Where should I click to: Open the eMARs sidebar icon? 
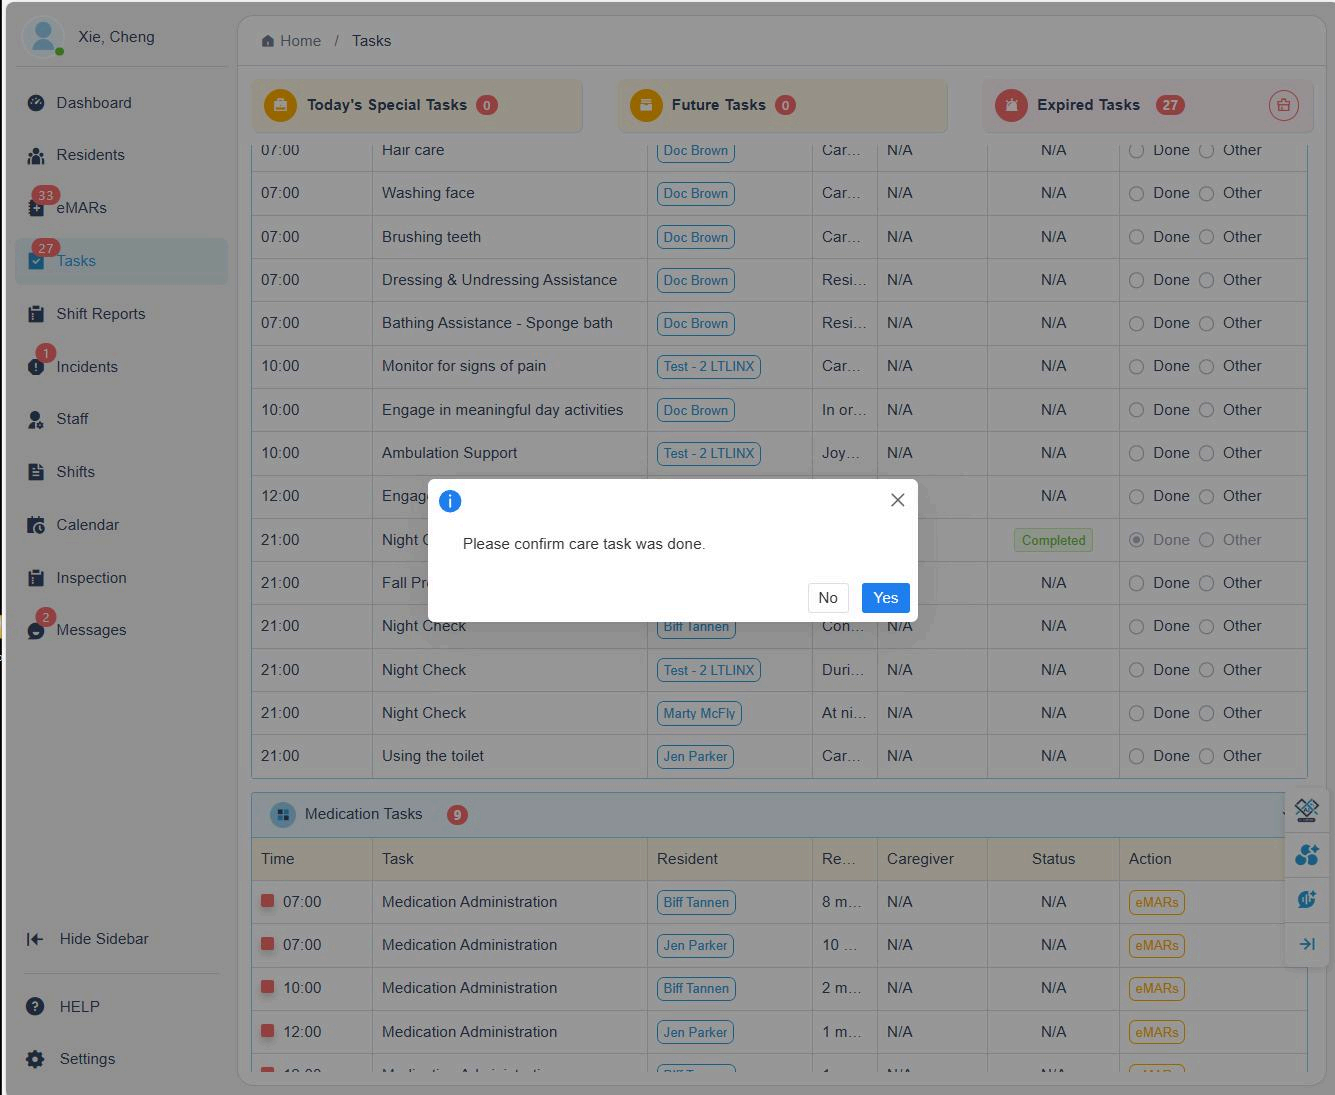click(36, 208)
